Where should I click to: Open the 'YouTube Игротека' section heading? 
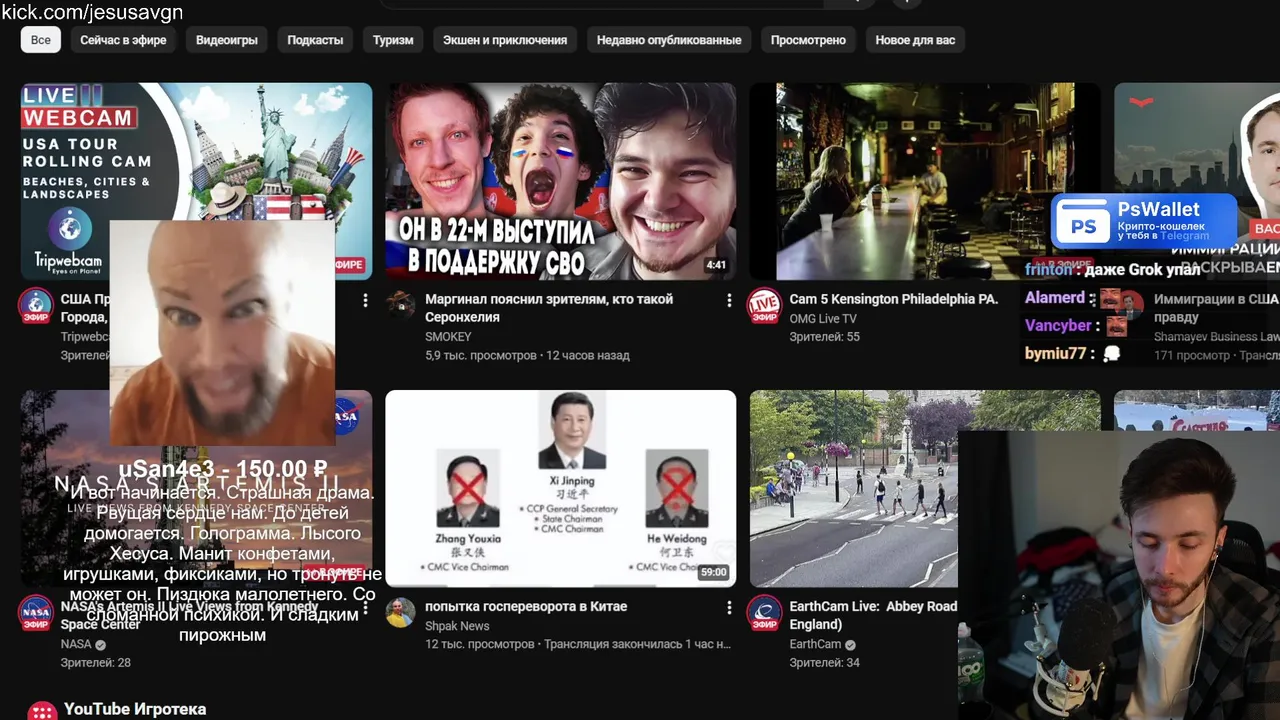click(135, 709)
